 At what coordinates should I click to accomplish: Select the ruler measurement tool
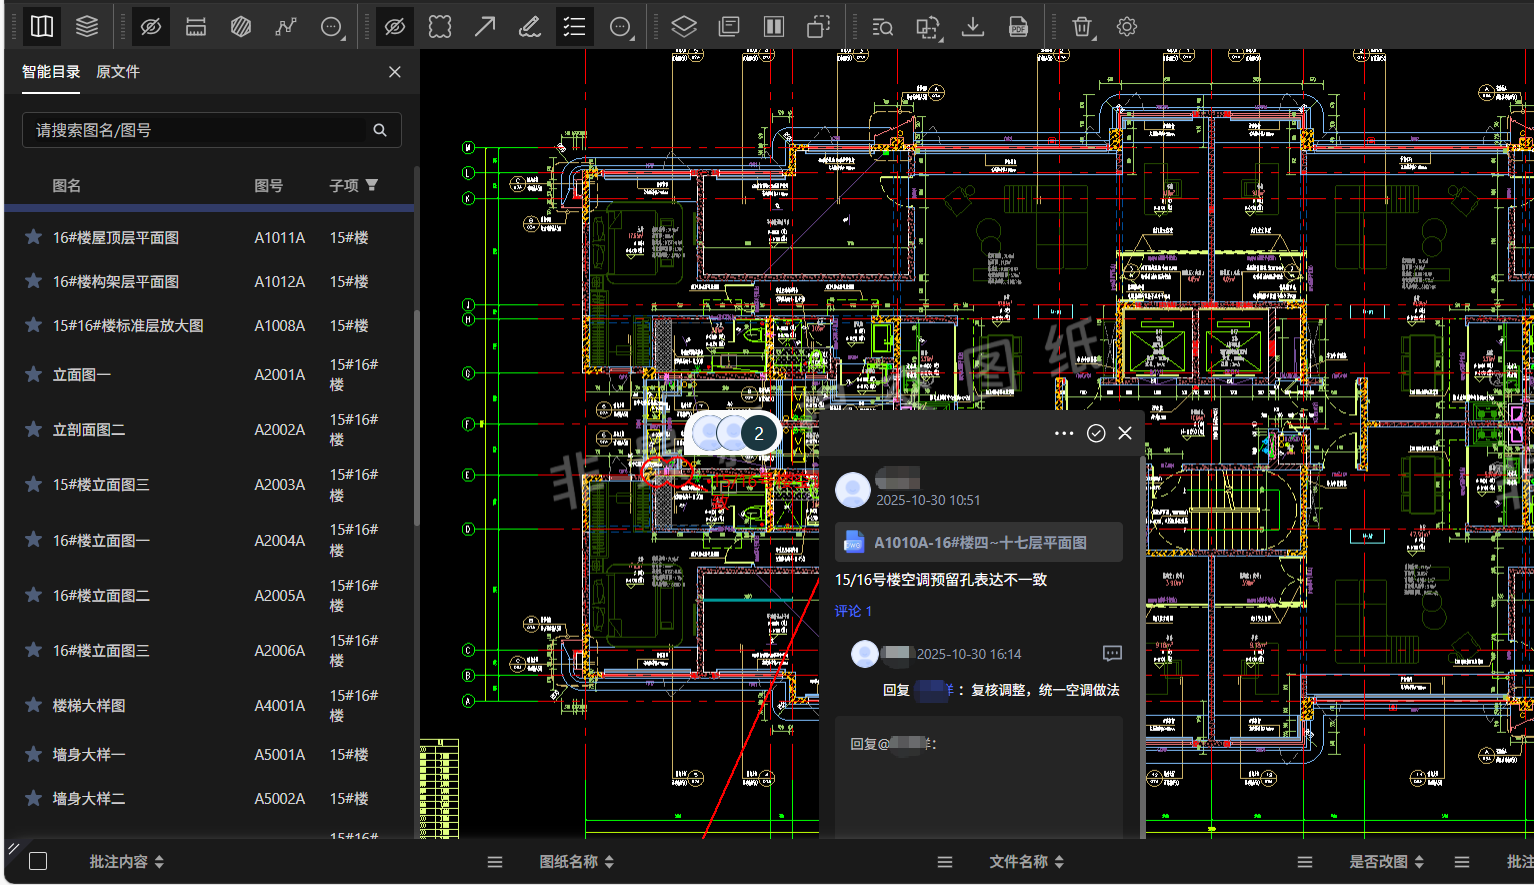tap(196, 27)
